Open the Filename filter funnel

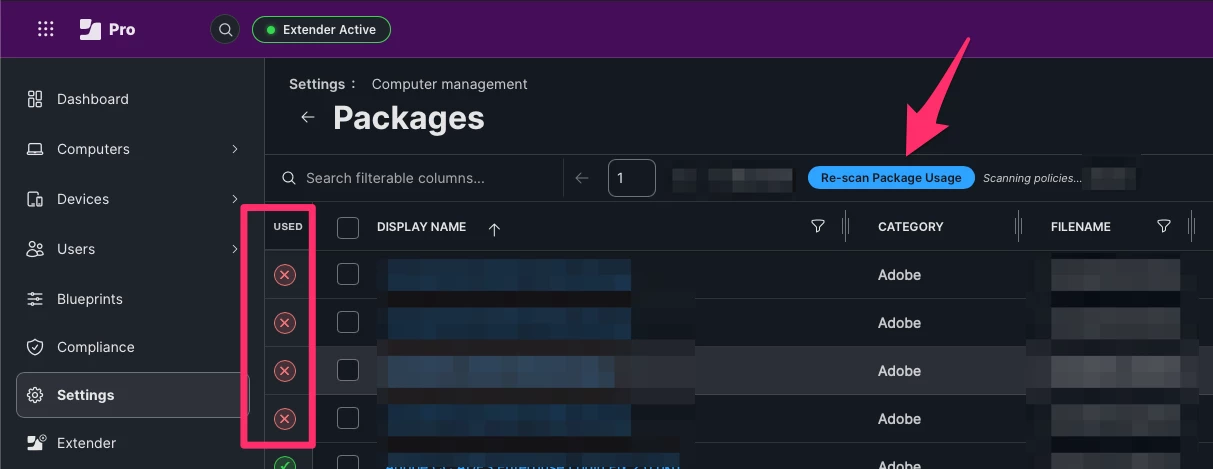[1164, 227]
